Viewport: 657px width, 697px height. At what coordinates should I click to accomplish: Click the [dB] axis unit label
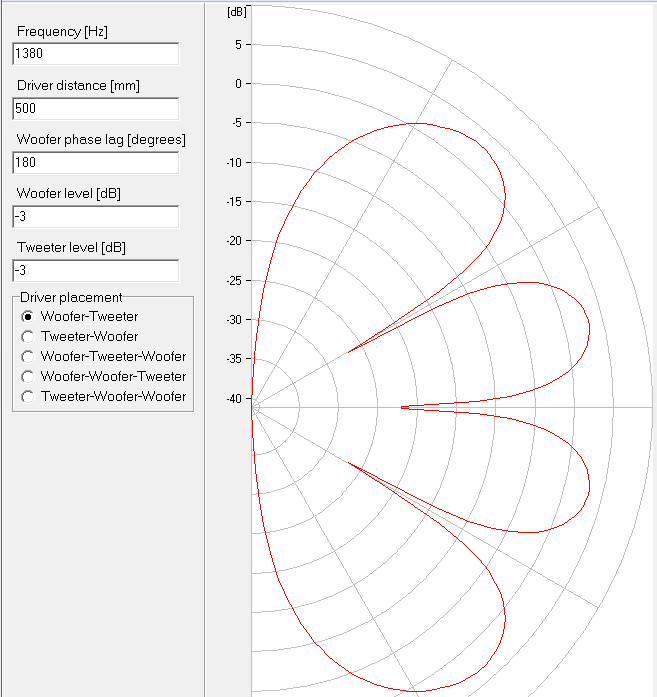pyautogui.click(x=236, y=12)
